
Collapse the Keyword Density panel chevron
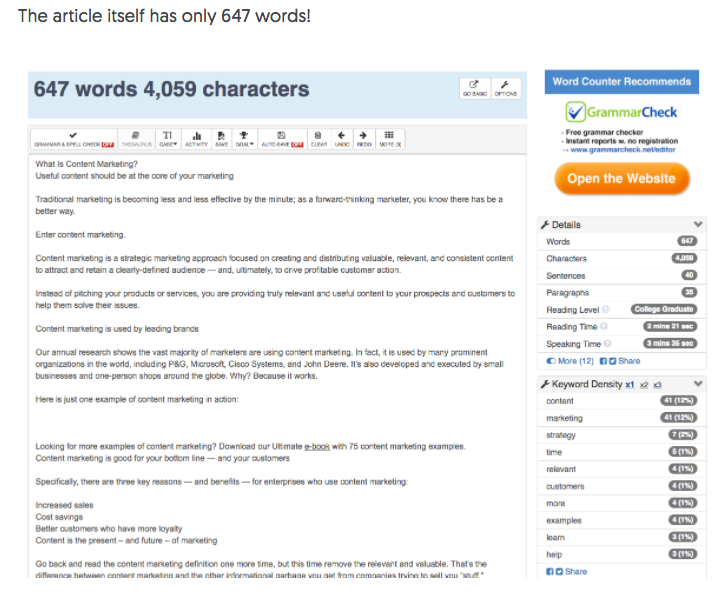click(x=698, y=384)
